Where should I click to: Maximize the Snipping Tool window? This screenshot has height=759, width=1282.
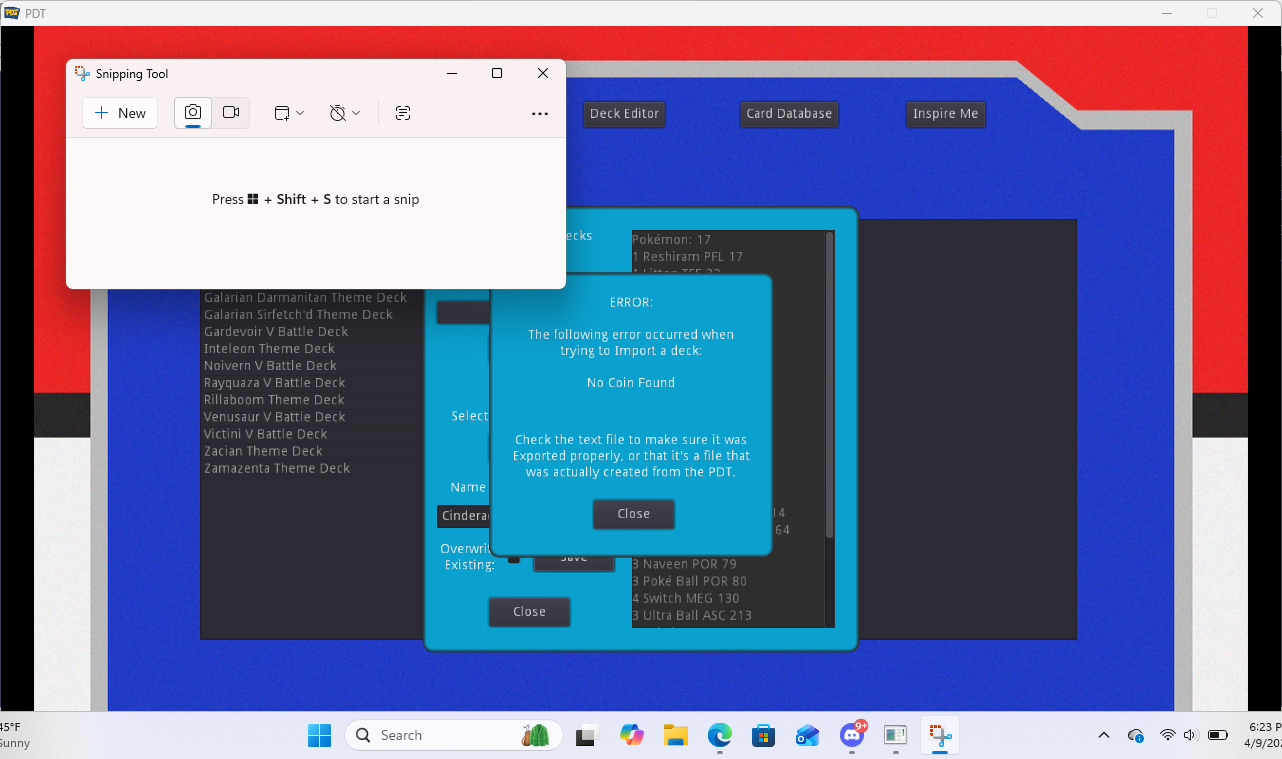point(497,73)
